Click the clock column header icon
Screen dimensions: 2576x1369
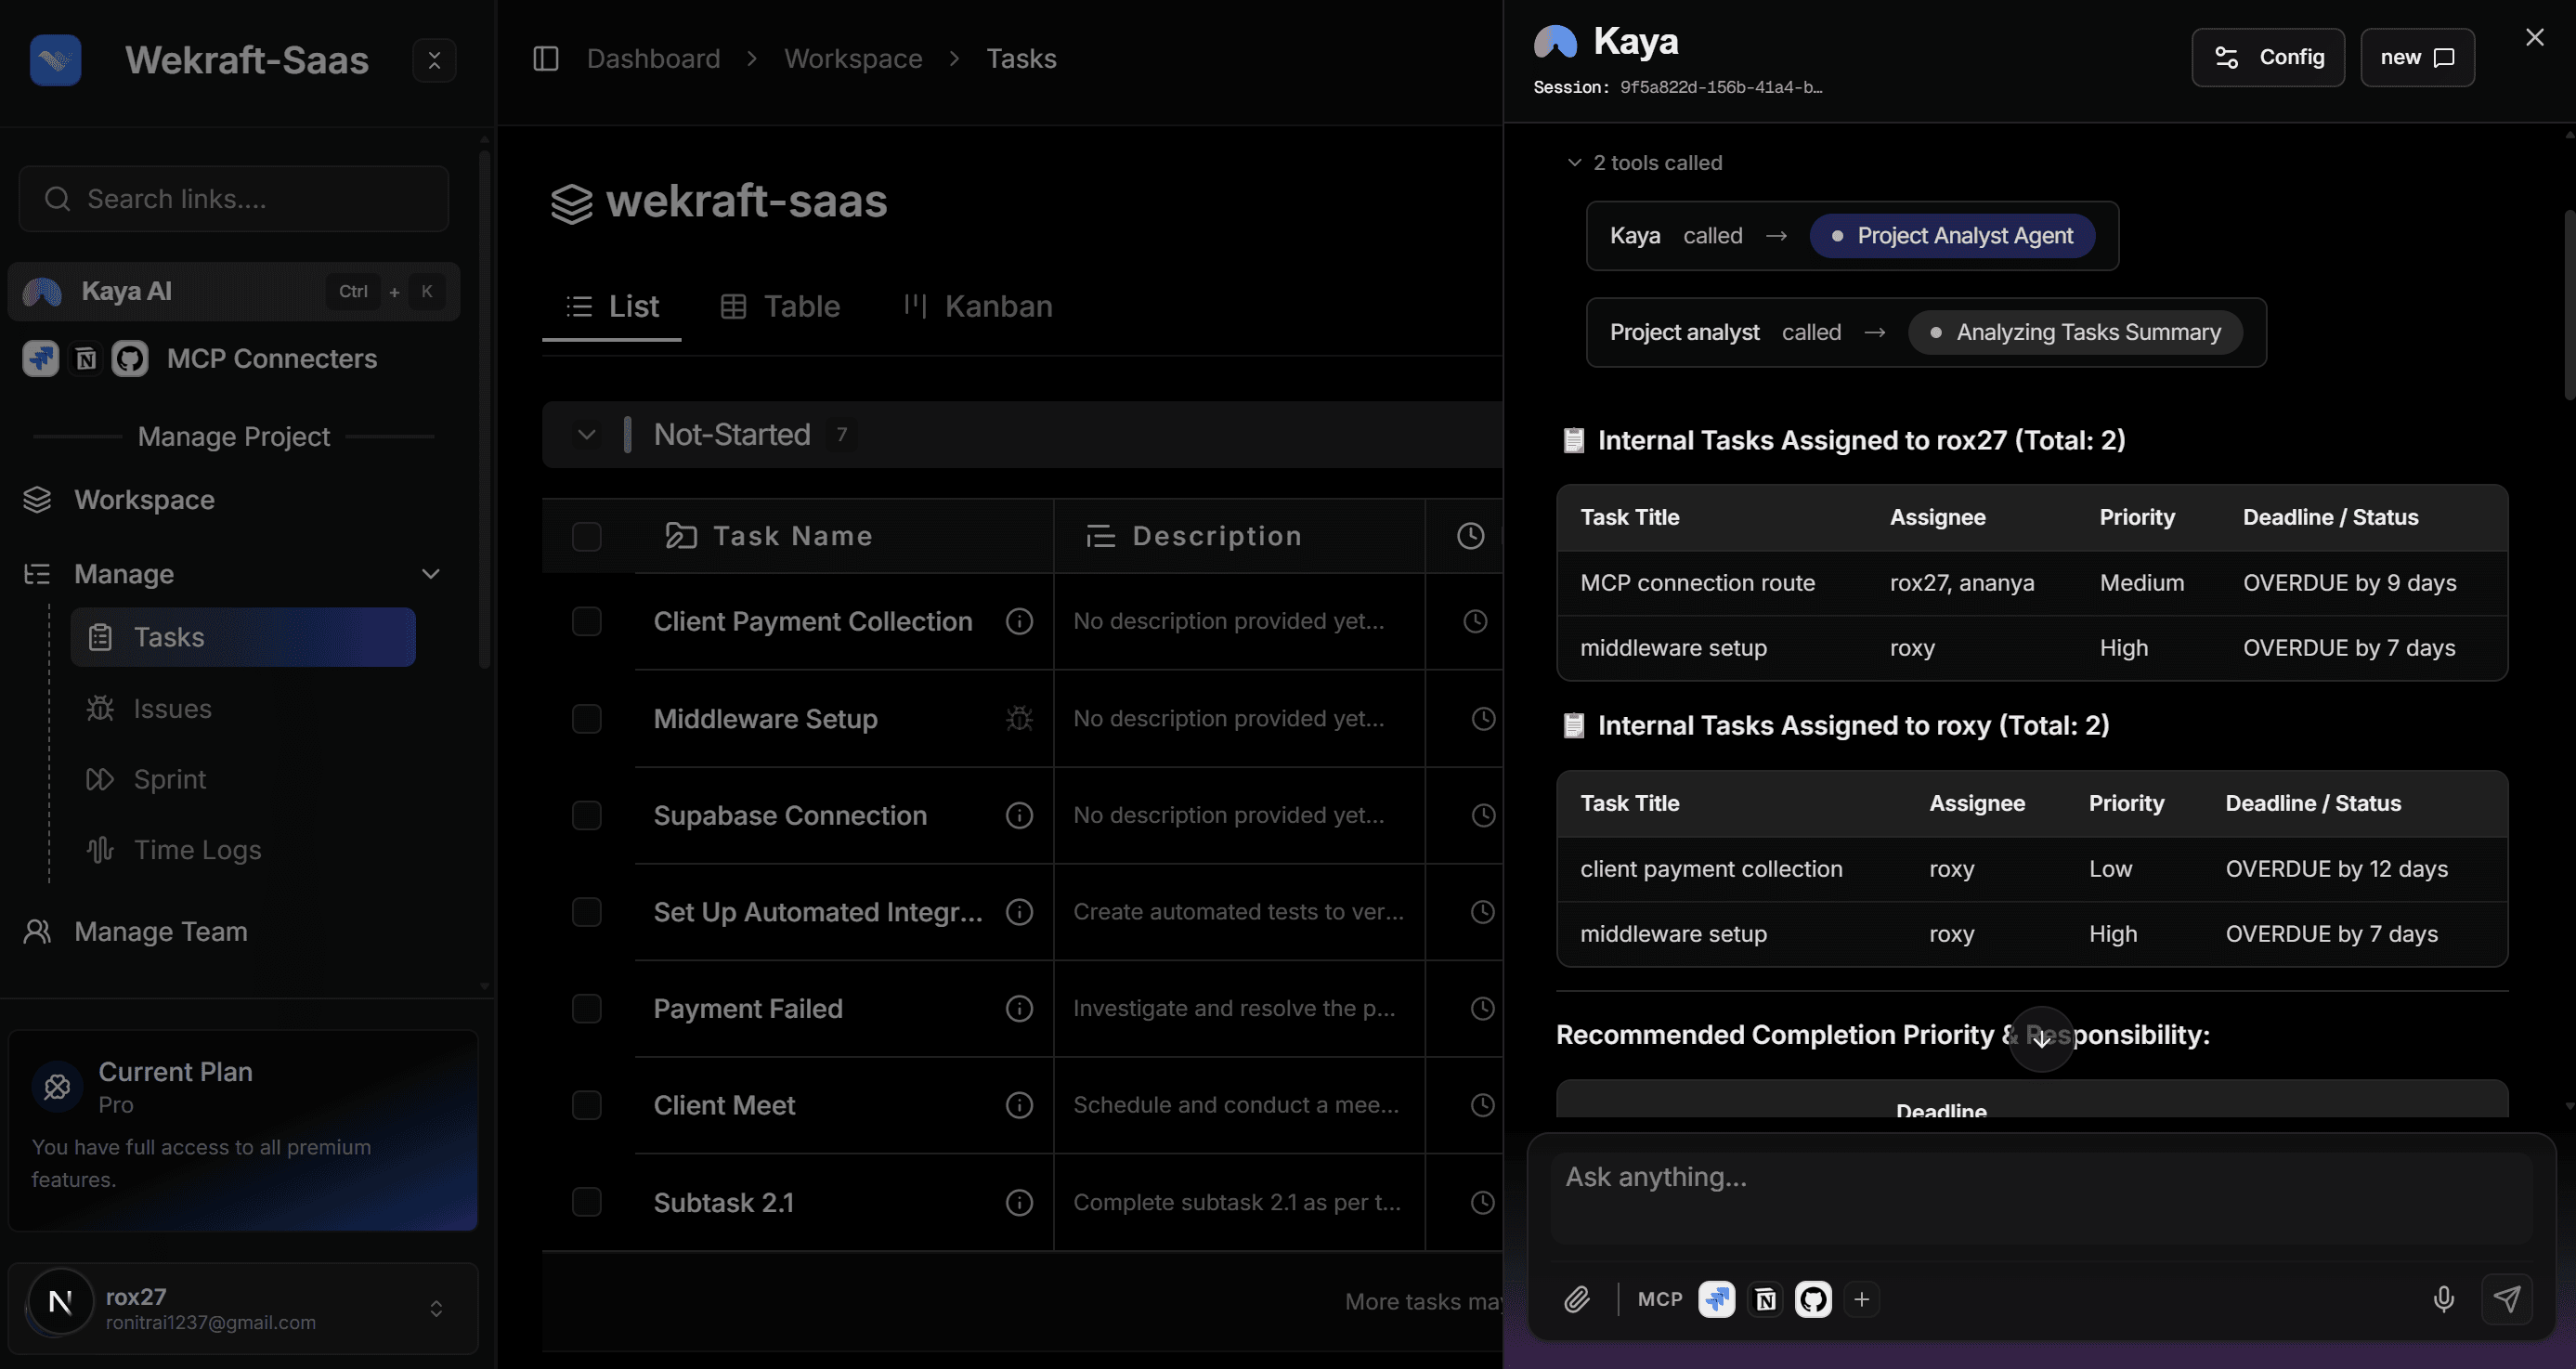1470,536
